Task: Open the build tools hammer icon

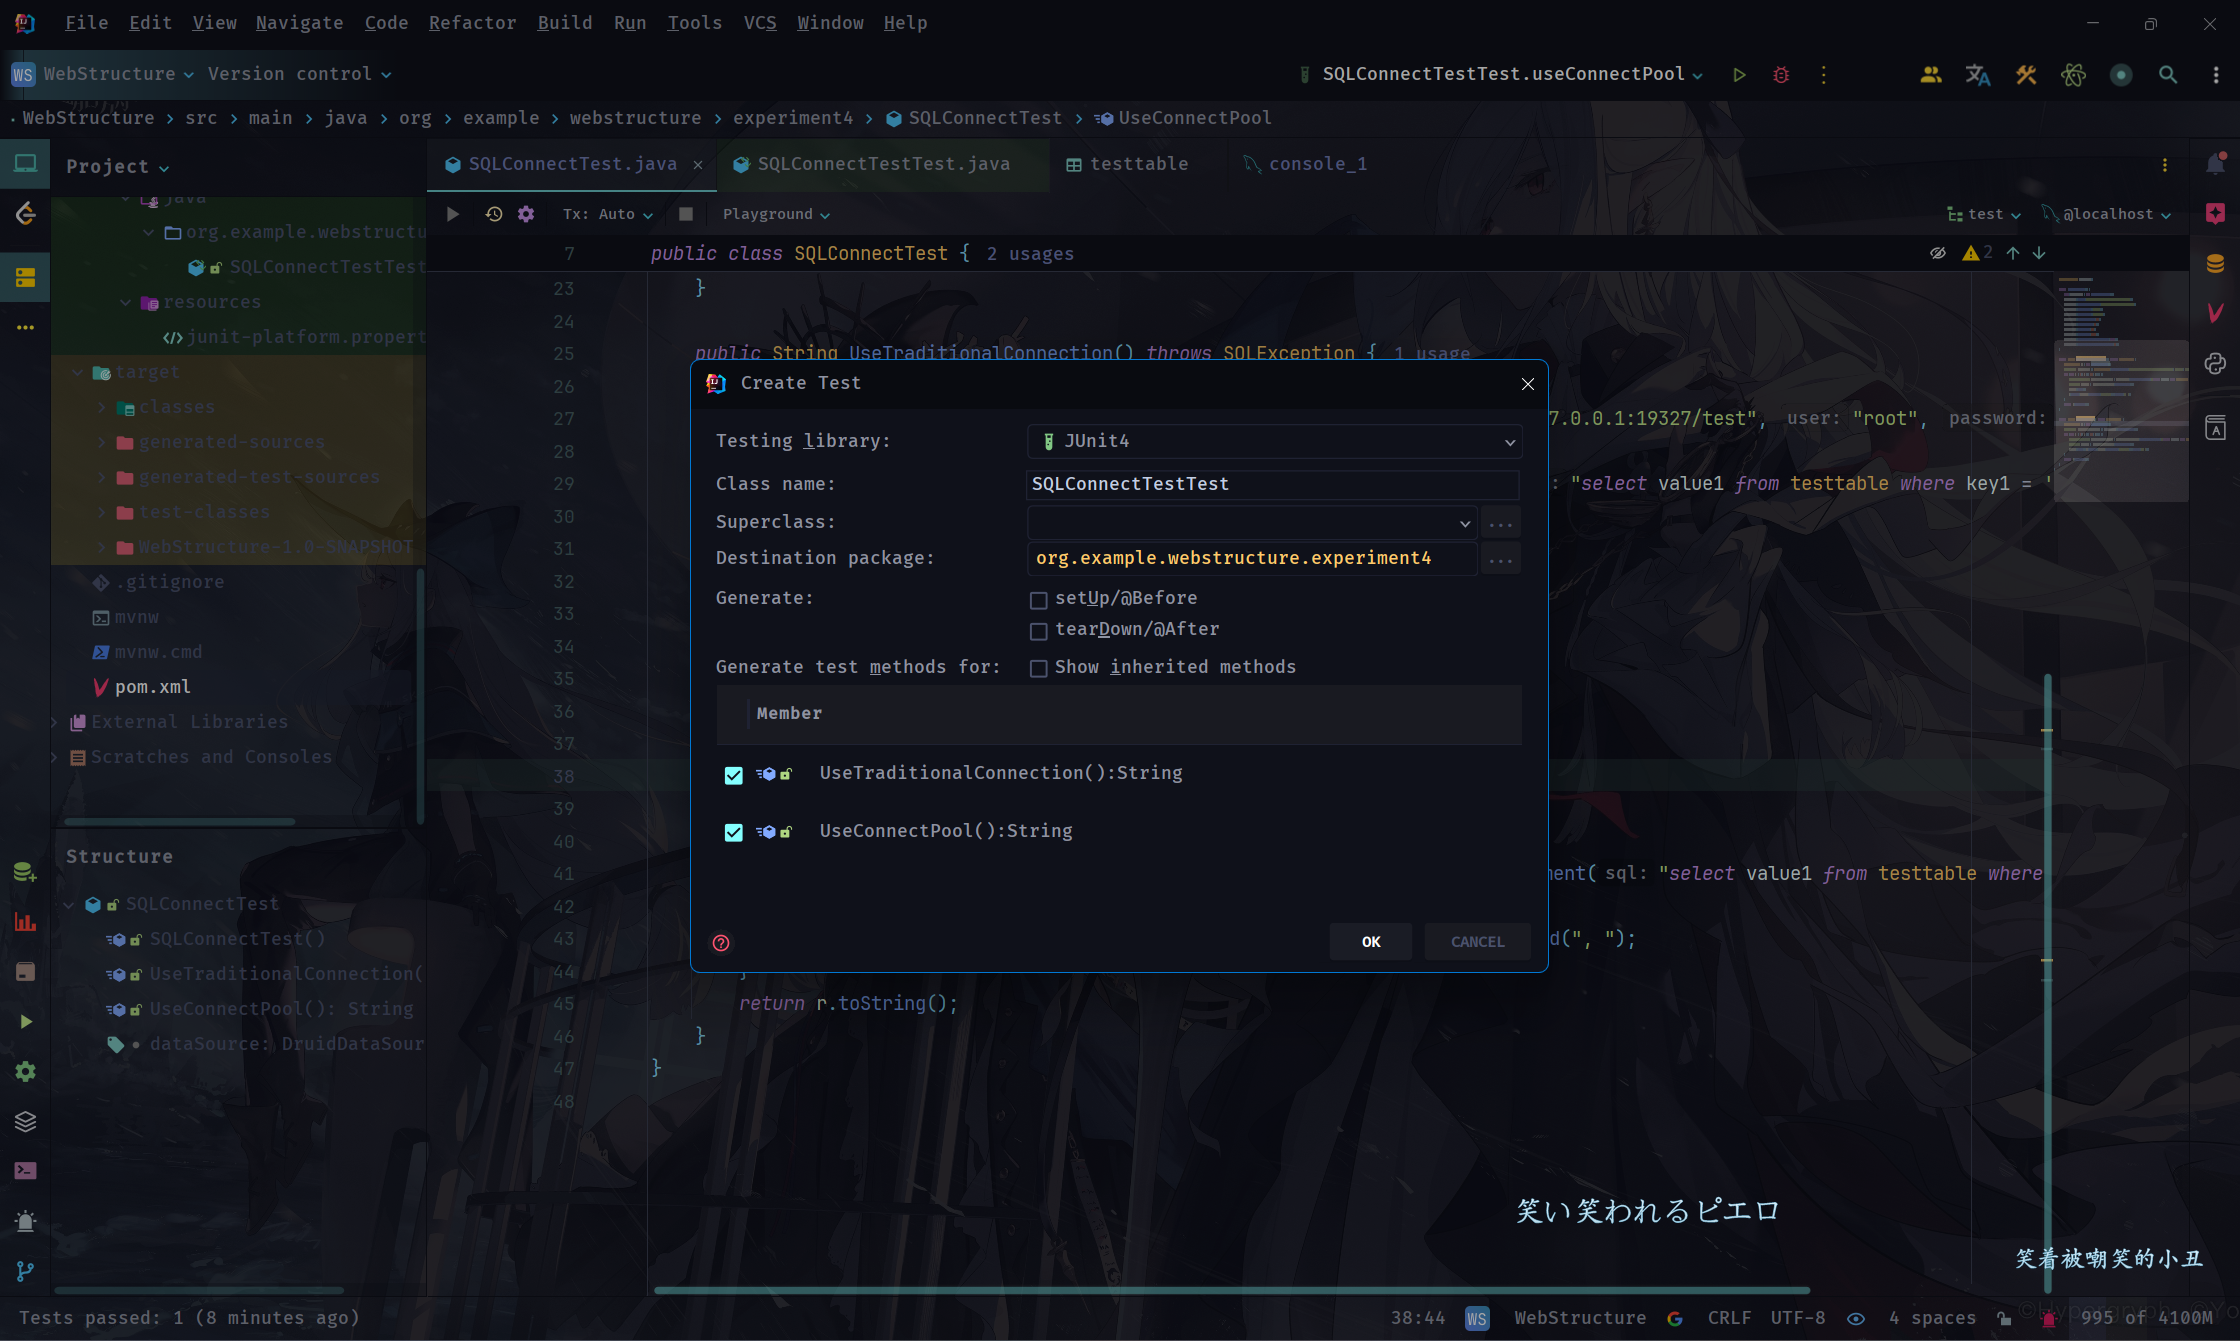Action: click(x=2026, y=75)
